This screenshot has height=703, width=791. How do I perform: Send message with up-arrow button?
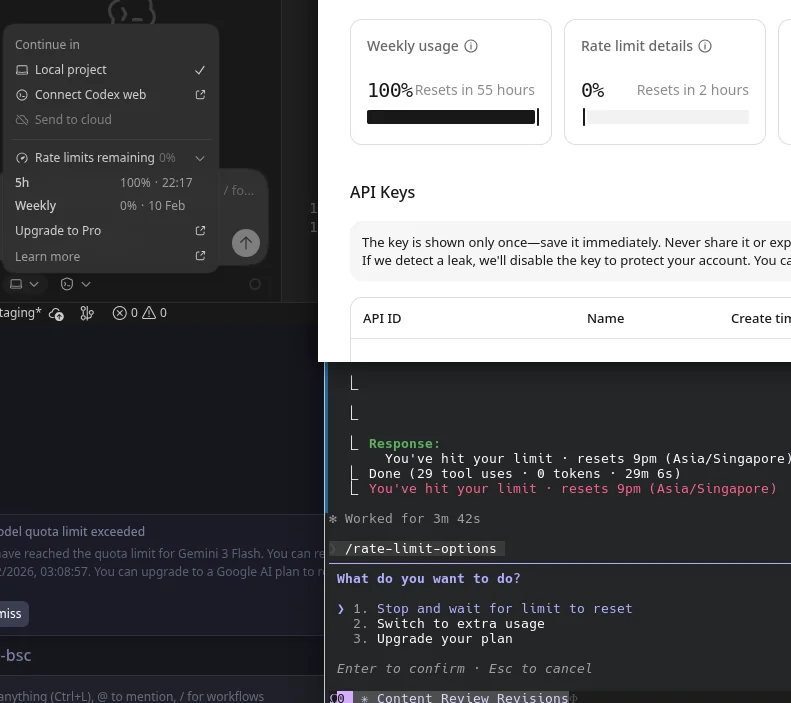point(246,243)
